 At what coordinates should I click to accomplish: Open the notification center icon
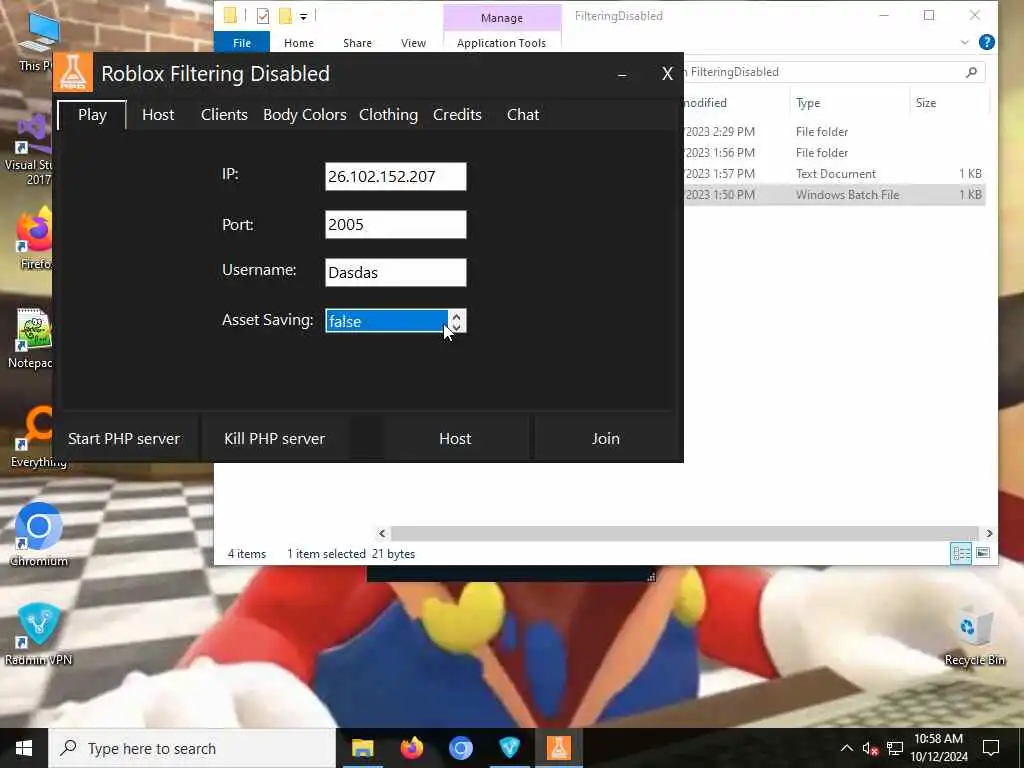[991, 748]
